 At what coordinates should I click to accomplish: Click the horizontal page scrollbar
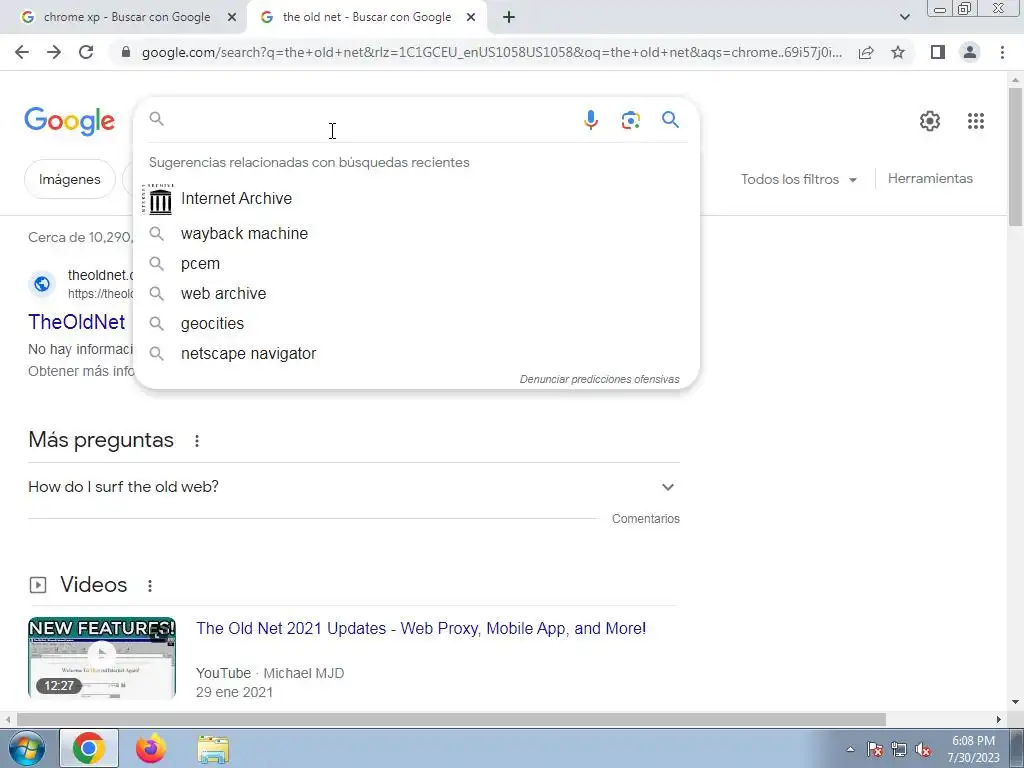coord(451,720)
